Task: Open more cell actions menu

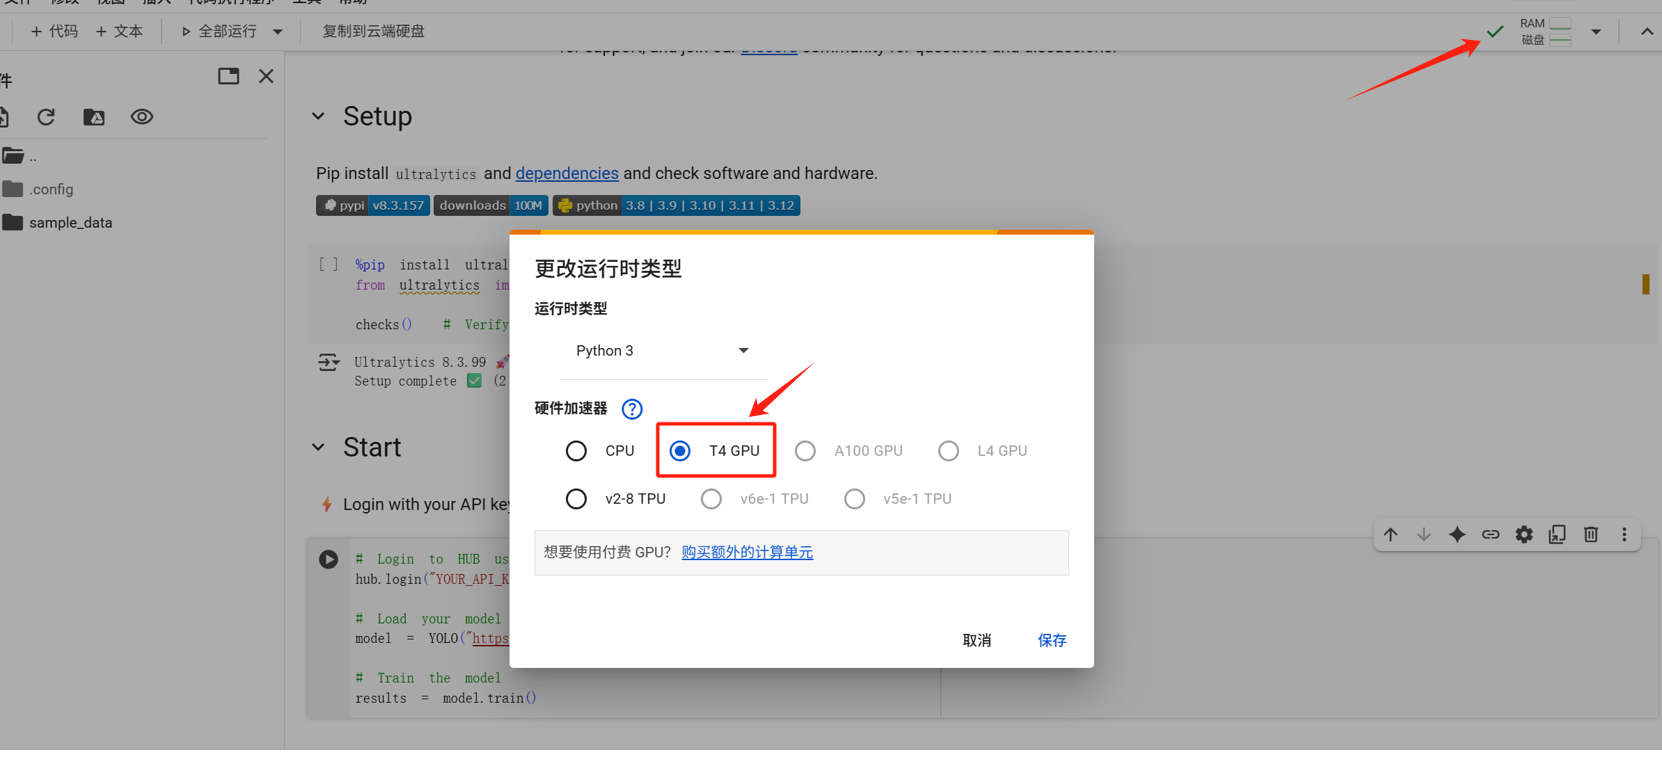Action: [x=1624, y=535]
